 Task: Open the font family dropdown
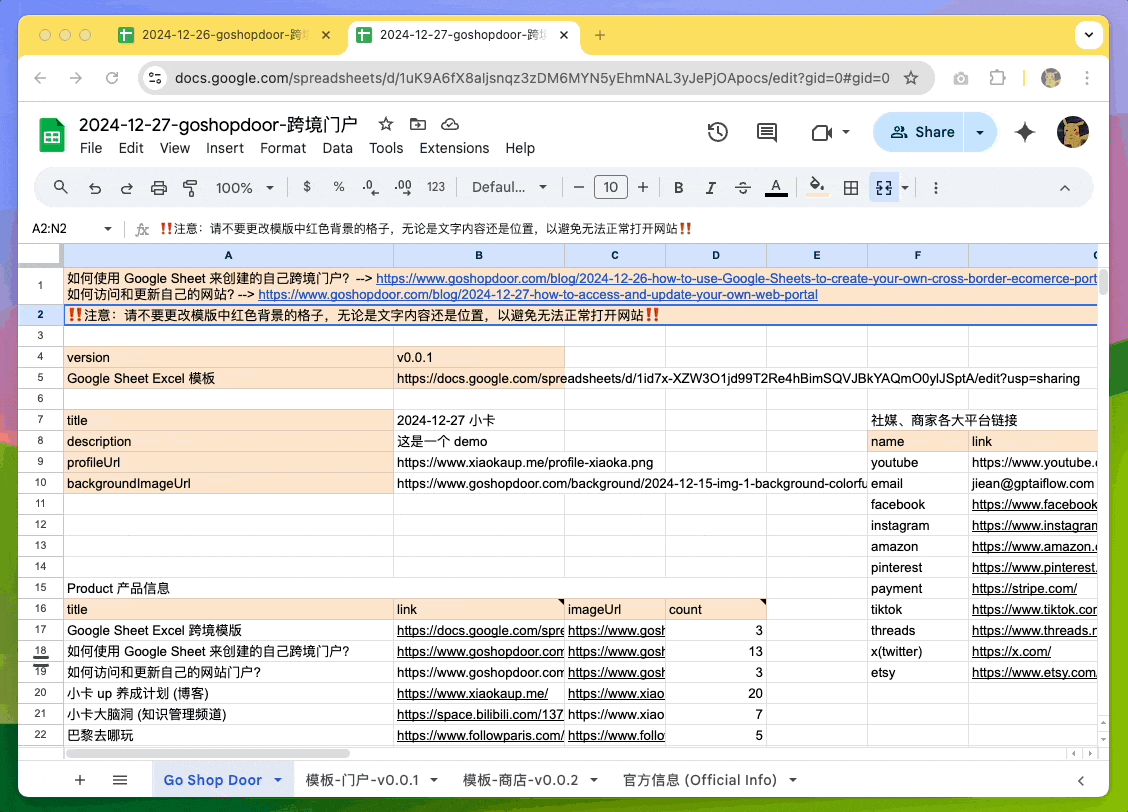point(509,188)
